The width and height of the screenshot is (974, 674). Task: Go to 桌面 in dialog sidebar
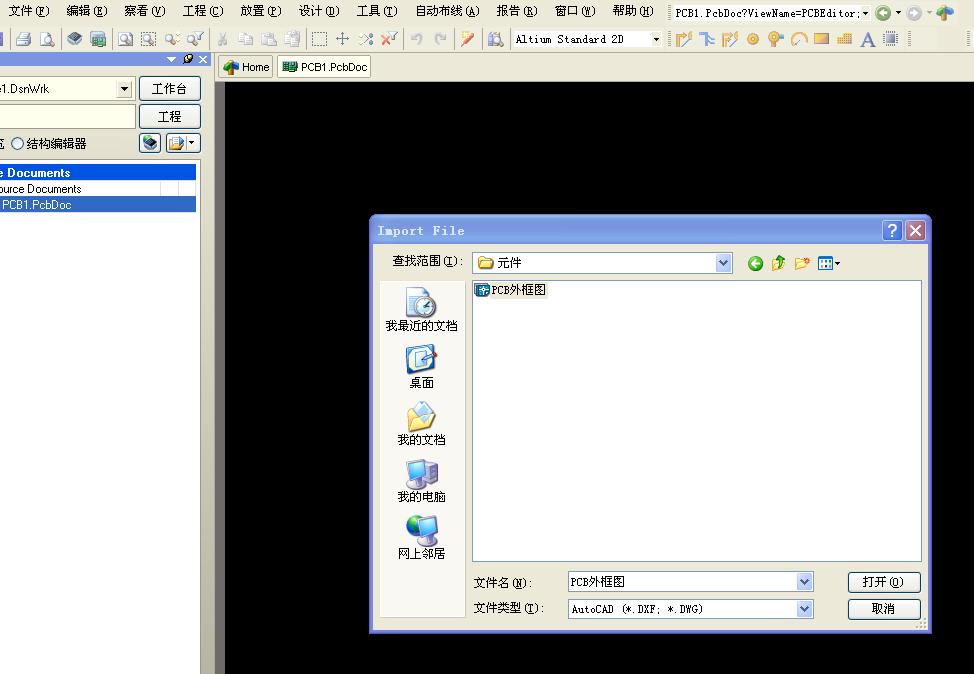tap(421, 367)
